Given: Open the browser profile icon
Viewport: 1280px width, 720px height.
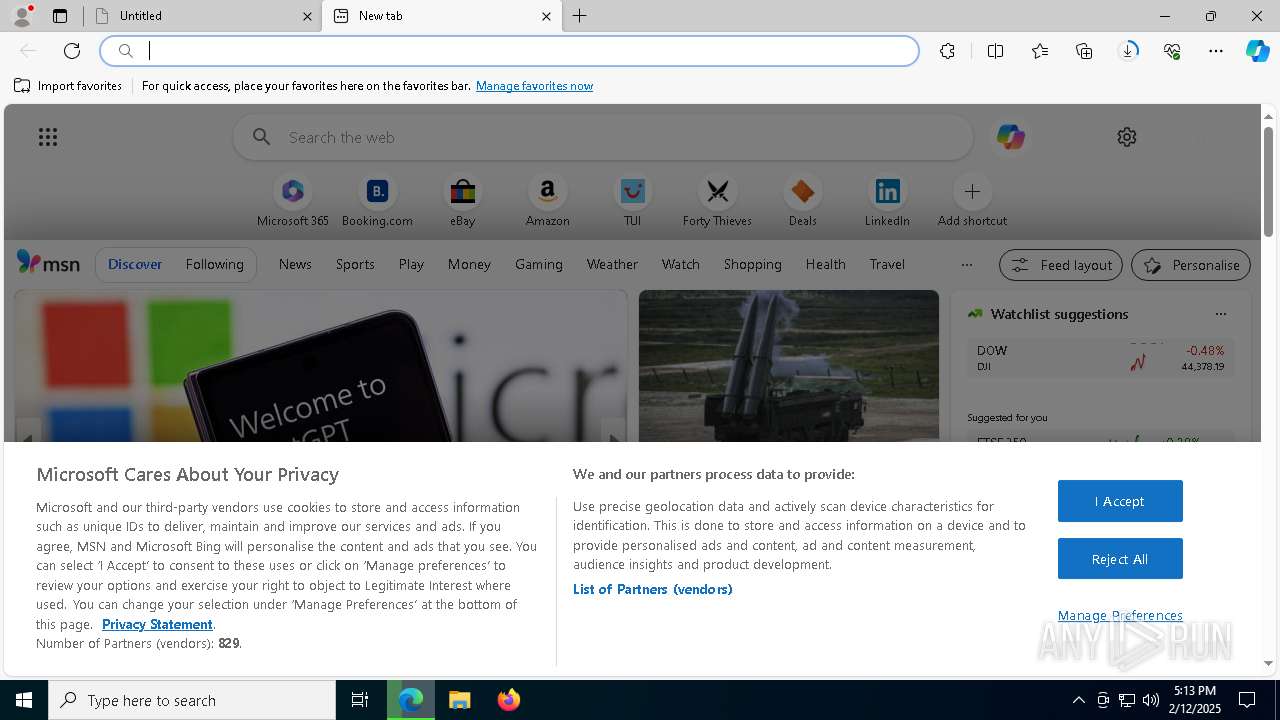Looking at the screenshot, I should tap(21, 16).
